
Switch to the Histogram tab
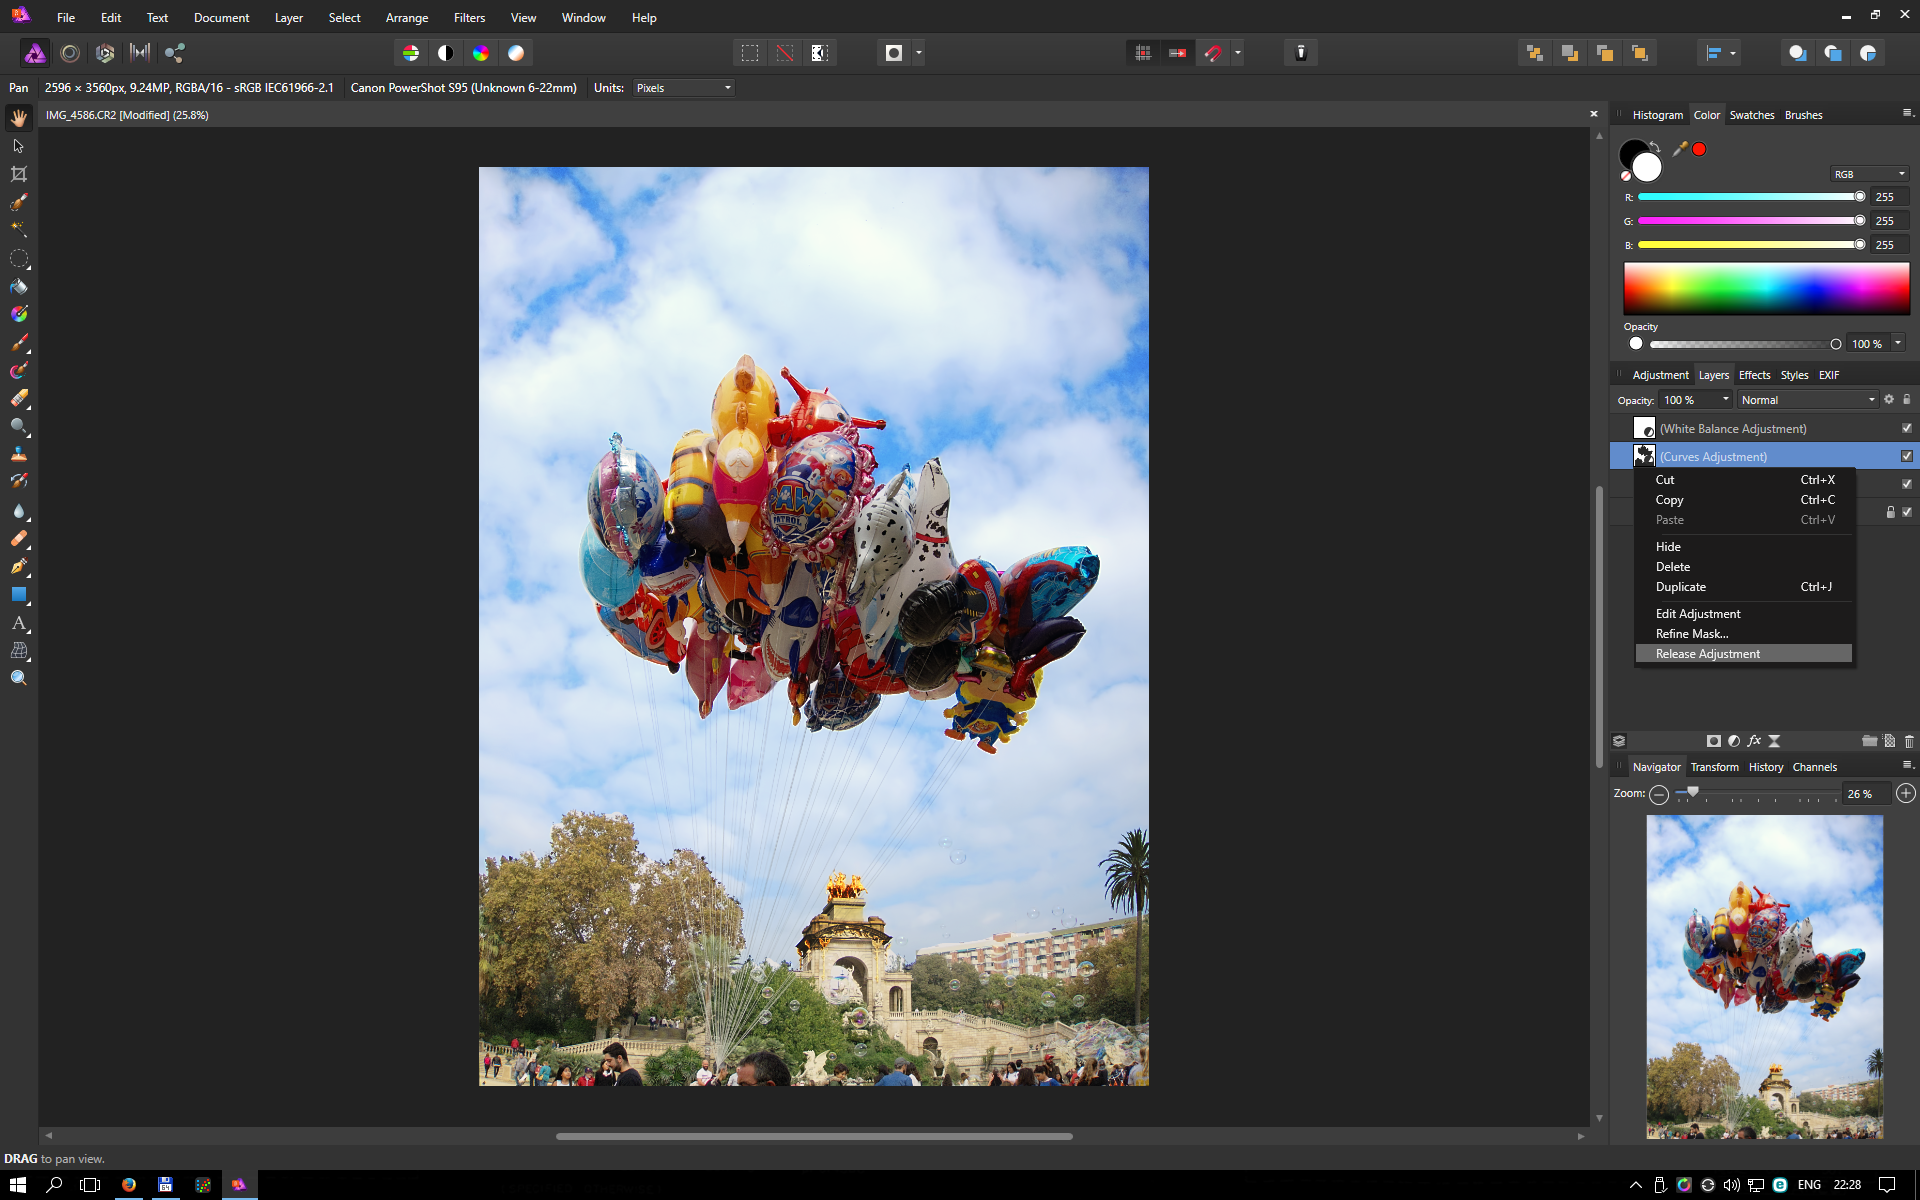tap(1657, 115)
